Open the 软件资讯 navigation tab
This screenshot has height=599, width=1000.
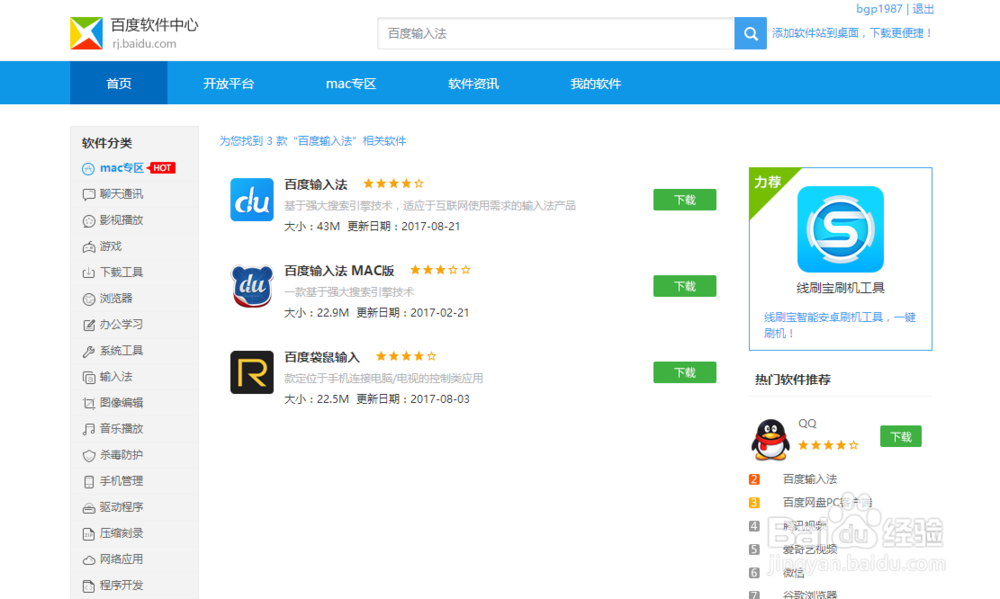point(472,83)
